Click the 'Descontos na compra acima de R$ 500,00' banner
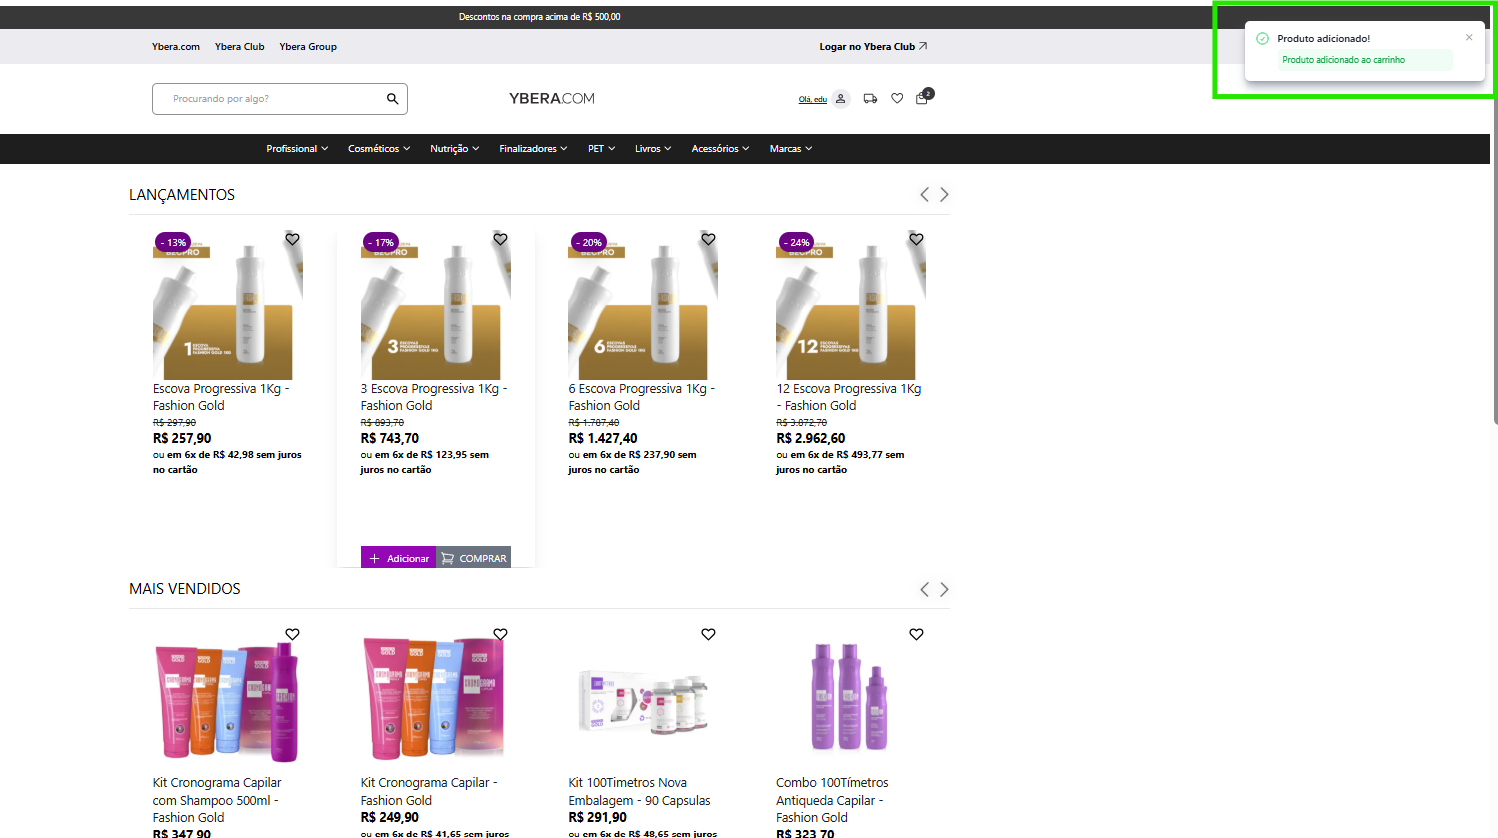Screen dimensions: 1498x838 (540, 17)
